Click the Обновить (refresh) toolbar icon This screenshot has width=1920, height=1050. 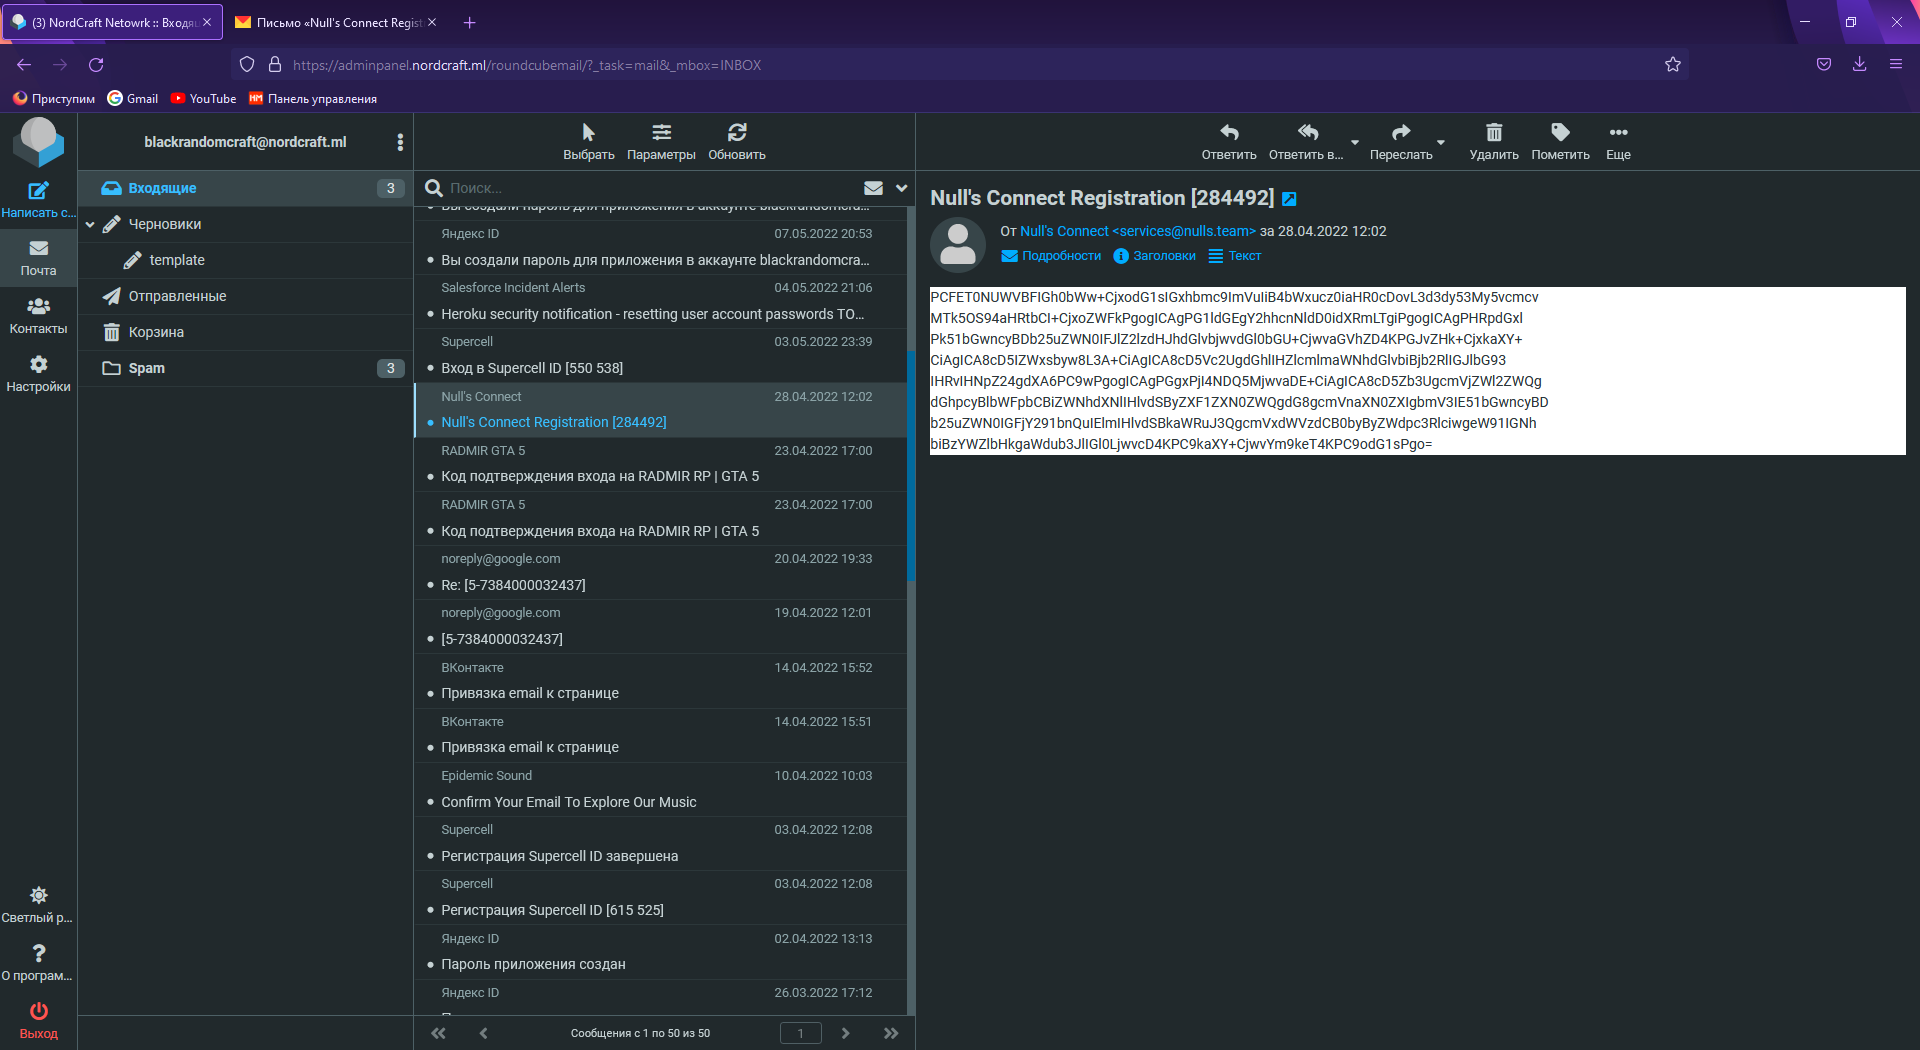click(737, 140)
